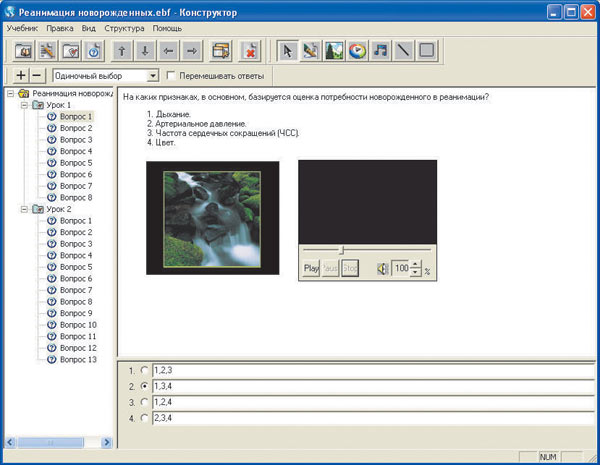Collapse the Урок 1 tree node

[x=24, y=105]
